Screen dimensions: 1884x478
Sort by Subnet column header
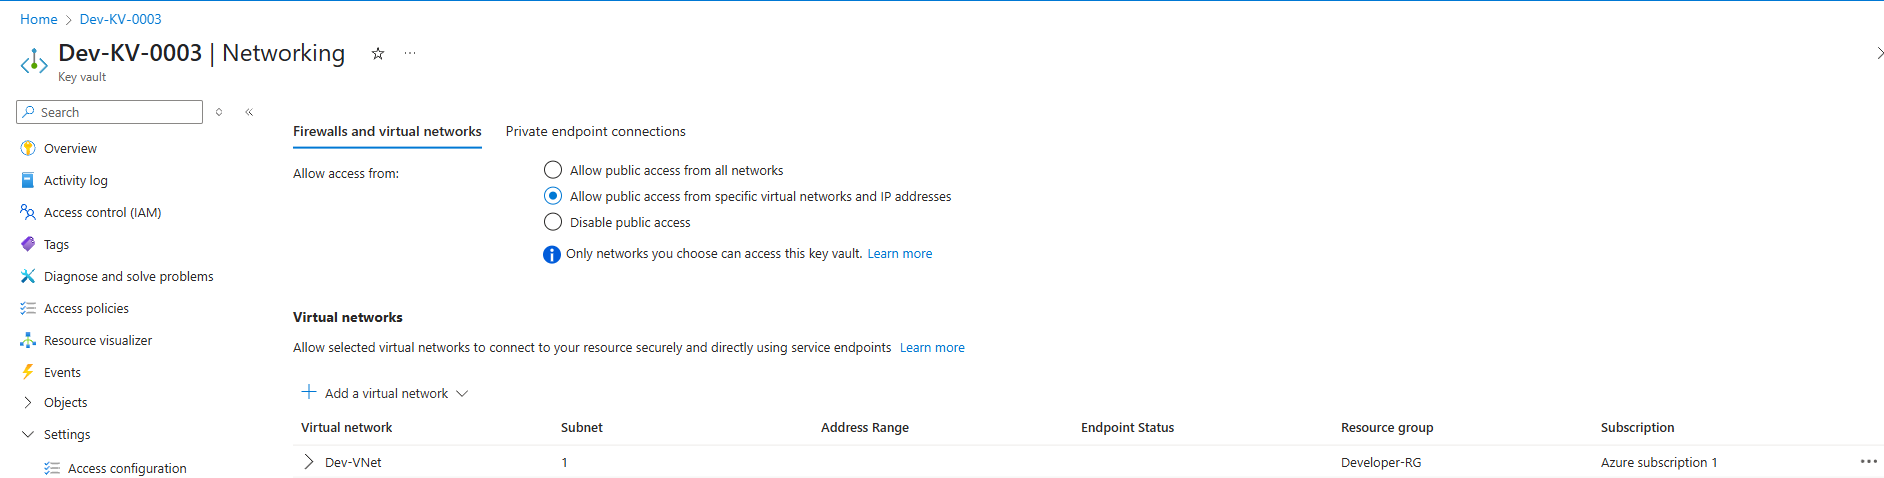click(x=582, y=427)
